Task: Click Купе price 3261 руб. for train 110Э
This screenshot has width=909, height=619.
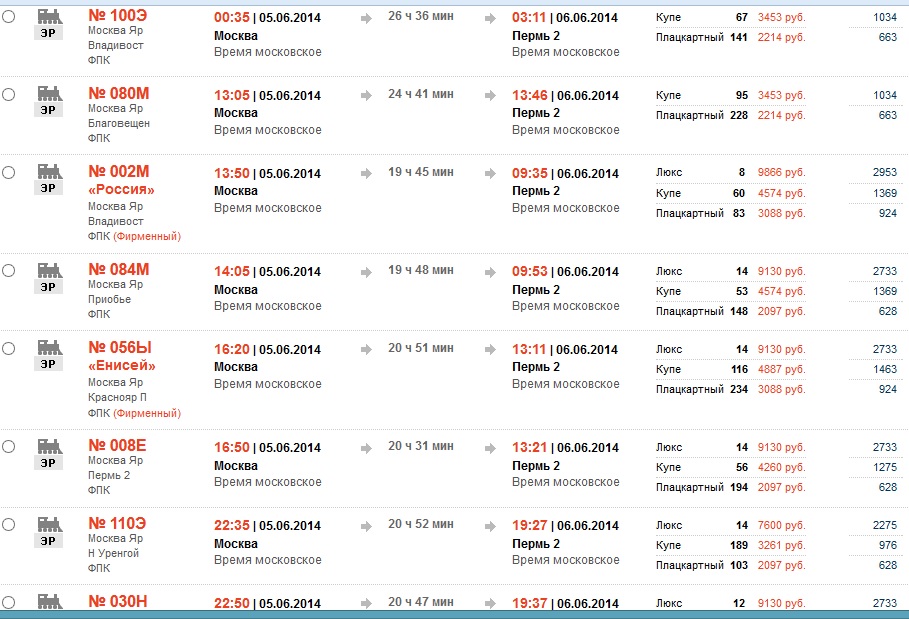Action: pyautogui.click(x=781, y=545)
